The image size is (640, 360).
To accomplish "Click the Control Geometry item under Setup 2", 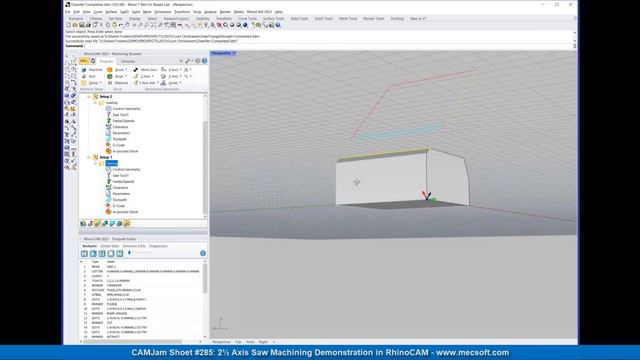I will click(126, 109).
